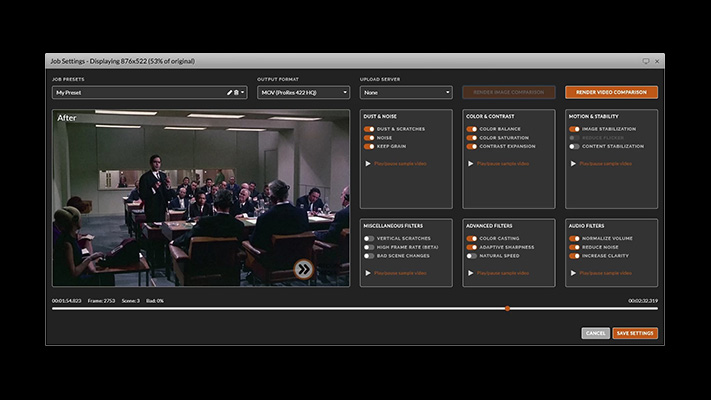Open the Advanced Filters Play/pause sample video link
The image size is (711, 400).
point(503,273)
